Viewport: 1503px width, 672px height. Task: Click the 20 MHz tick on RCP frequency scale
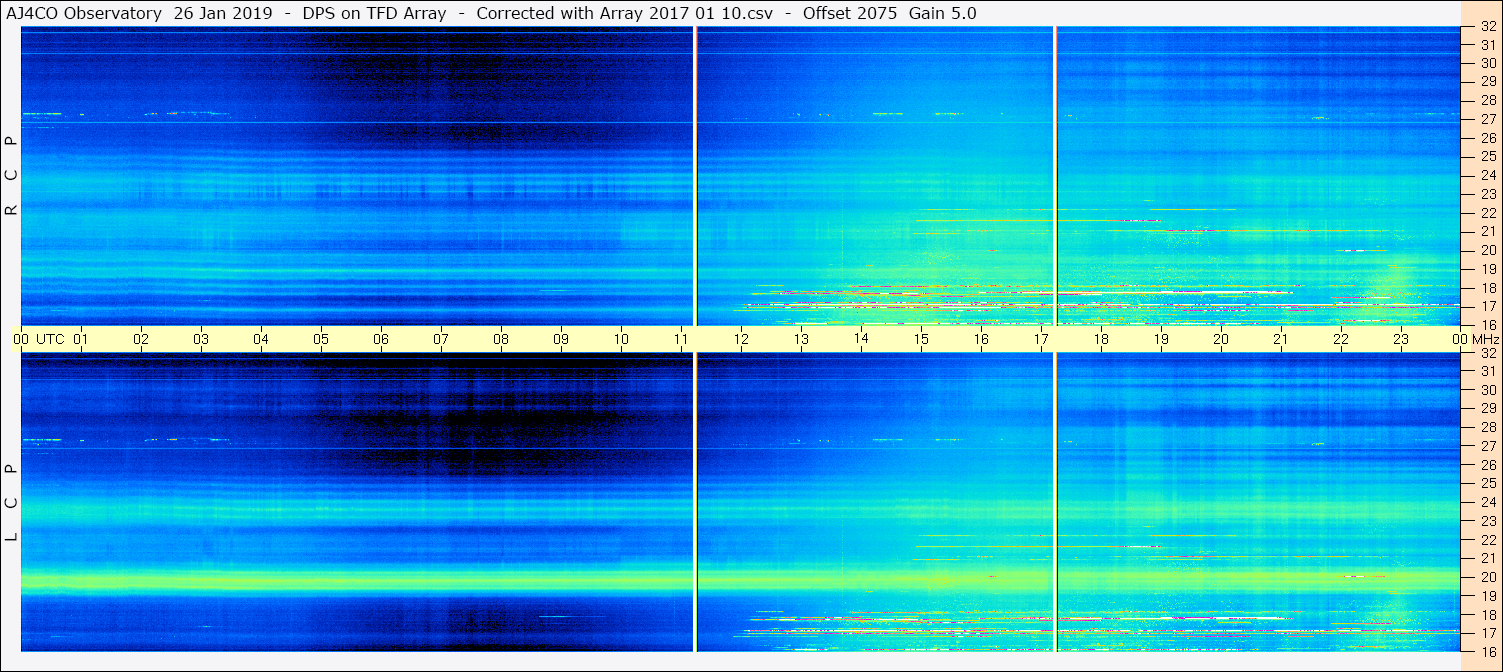coord(1488,250)
